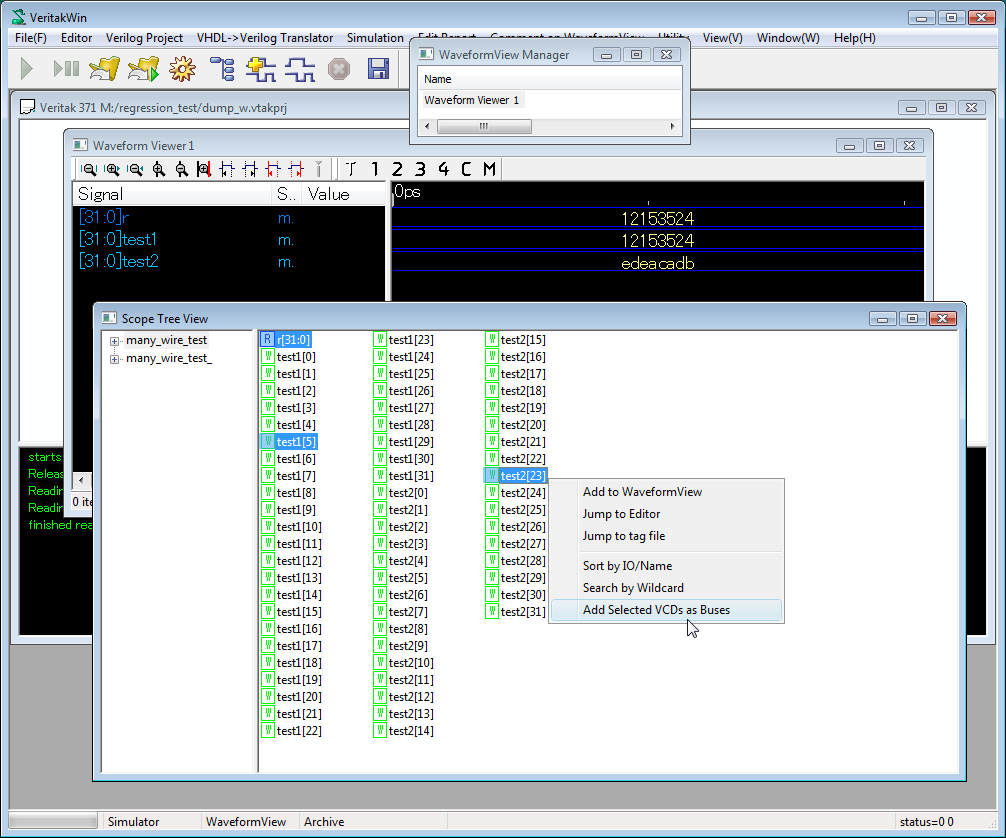
Task: Open the File(F) menu
Action: (31, 38)
